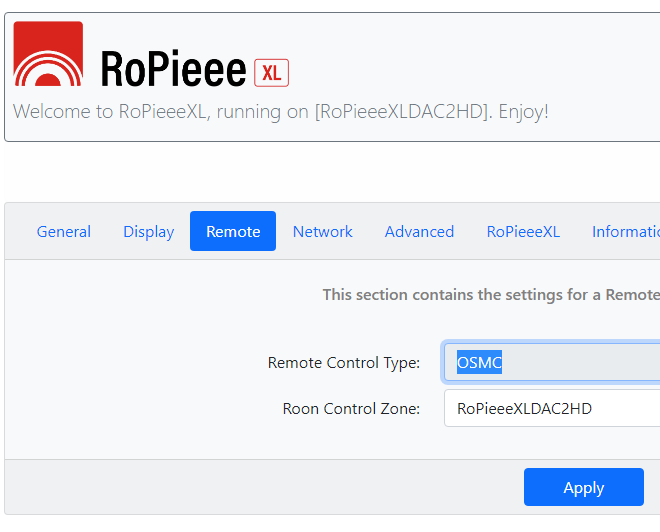The height and width of the screenshot is (532, 660).
Task: Click the Roon Control Zone field
Action: pos(552,408)
